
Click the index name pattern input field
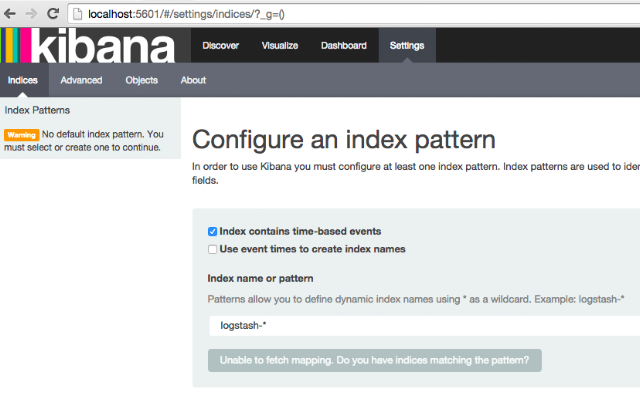click(424, 325)
